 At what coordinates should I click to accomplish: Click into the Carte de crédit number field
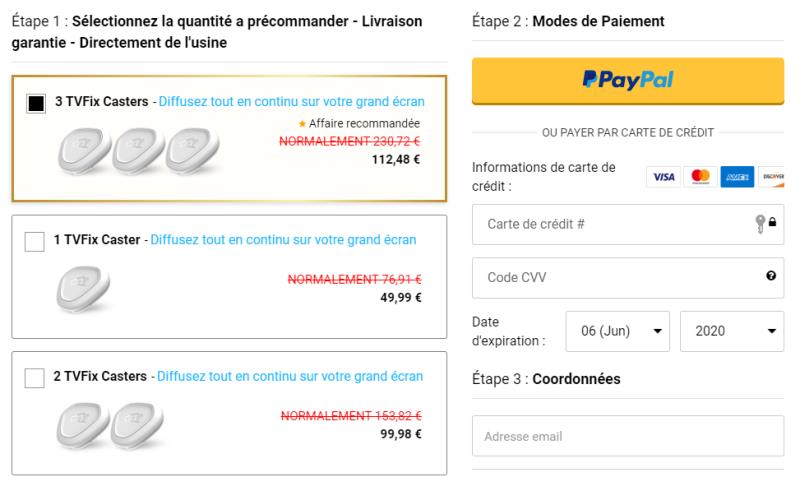pyautogui.click(x=610, y=225)
